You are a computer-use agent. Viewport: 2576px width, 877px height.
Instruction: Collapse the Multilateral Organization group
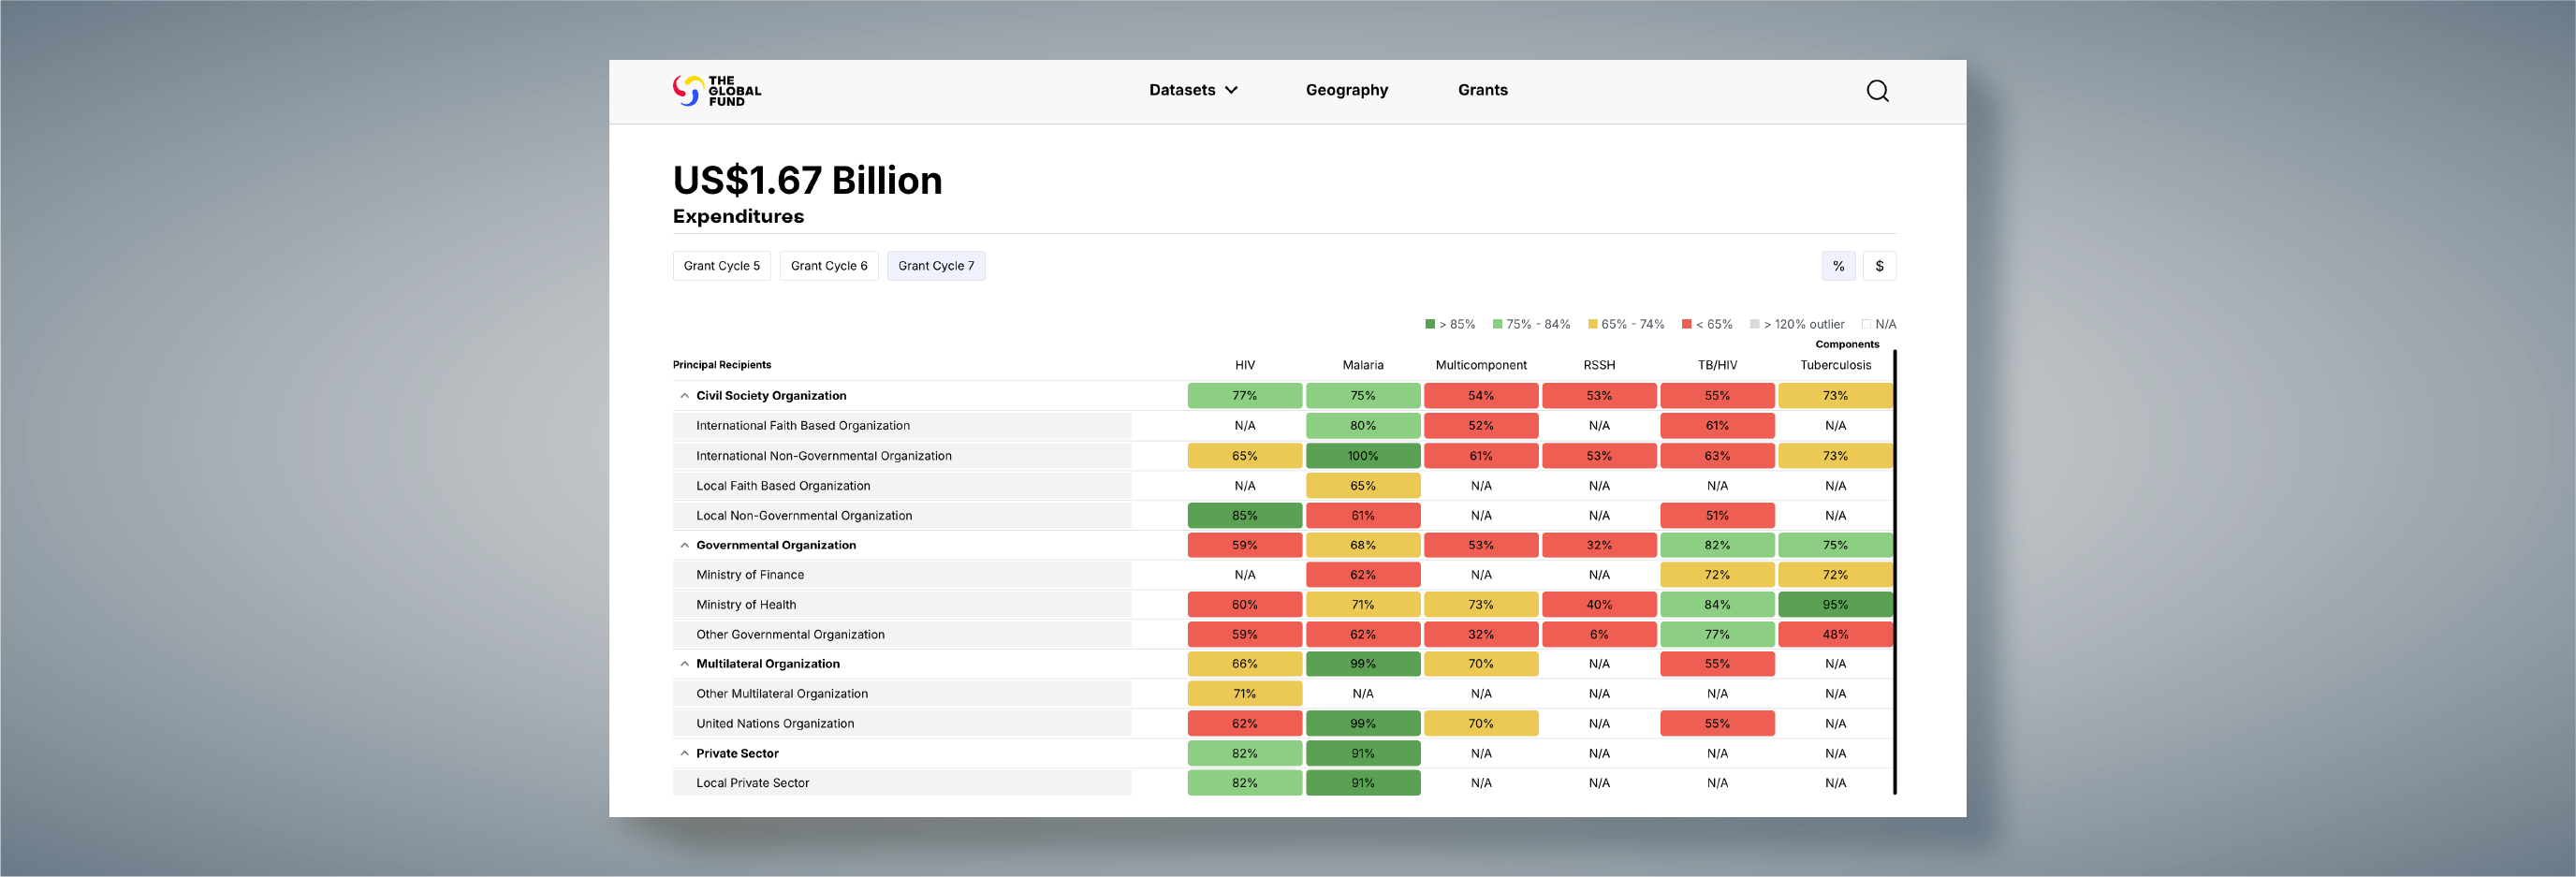coord(684,664)
